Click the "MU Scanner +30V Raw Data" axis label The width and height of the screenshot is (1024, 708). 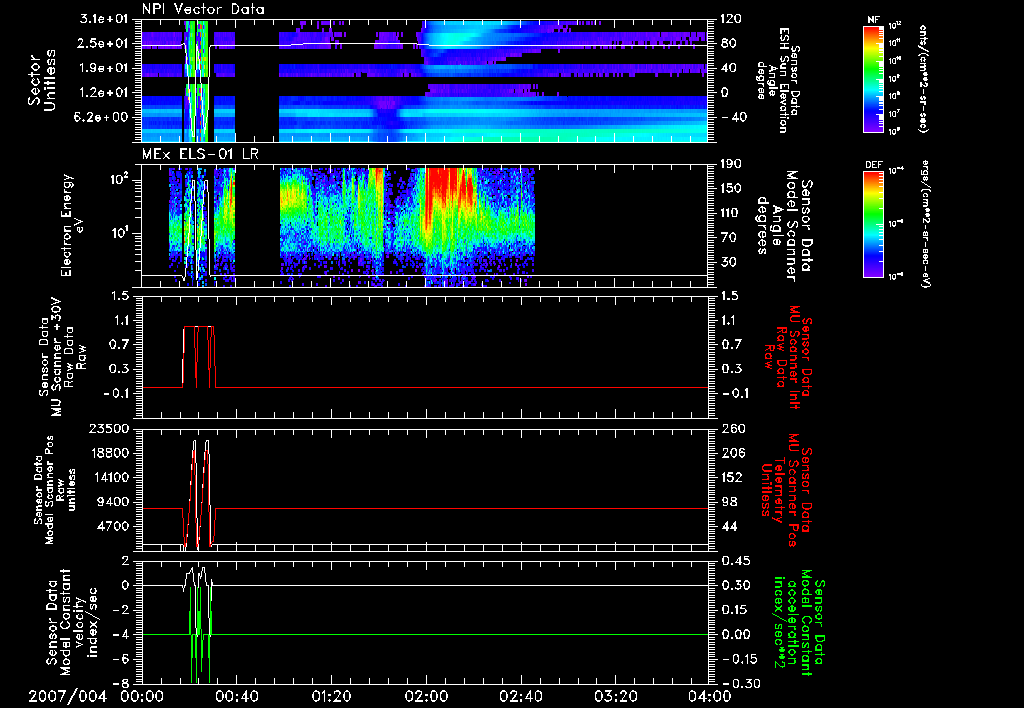(62, 357)
